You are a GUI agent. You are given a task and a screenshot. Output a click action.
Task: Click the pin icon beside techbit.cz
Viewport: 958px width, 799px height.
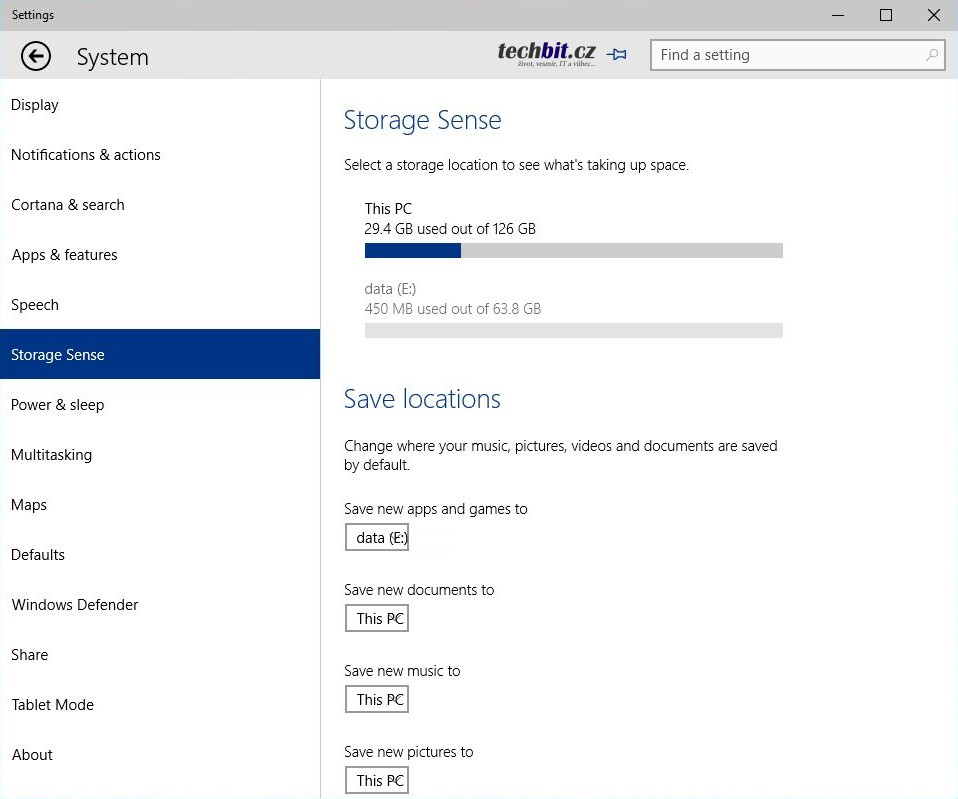point(617,55)
